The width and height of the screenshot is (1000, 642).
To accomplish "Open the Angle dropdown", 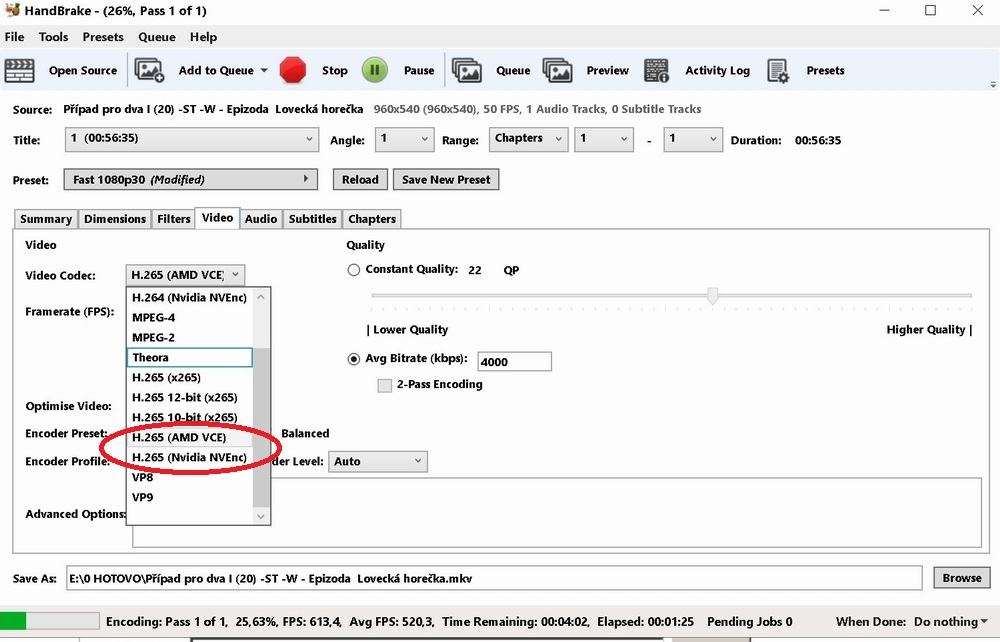I will tap(404, 139).
